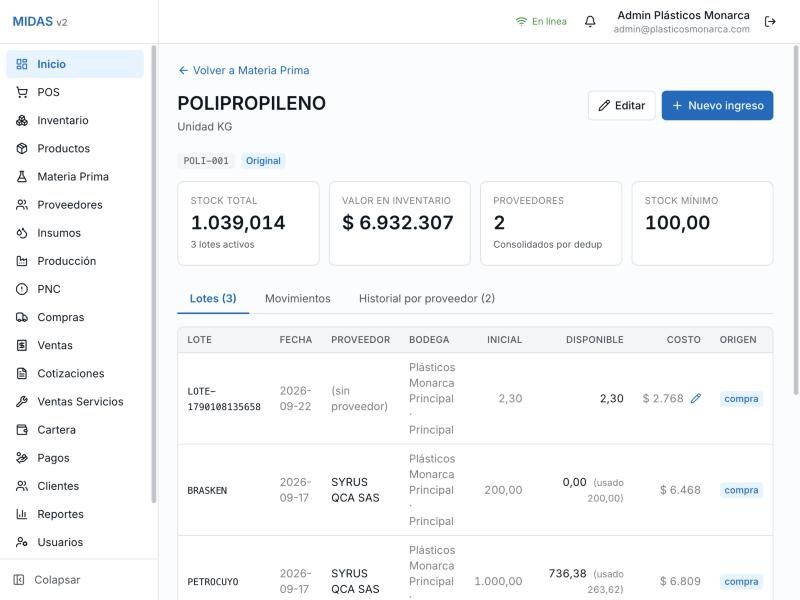Click the MIDAS v2 logo
Image resolution: width=800 pixels, height=600 pixels.
[40, 21]
